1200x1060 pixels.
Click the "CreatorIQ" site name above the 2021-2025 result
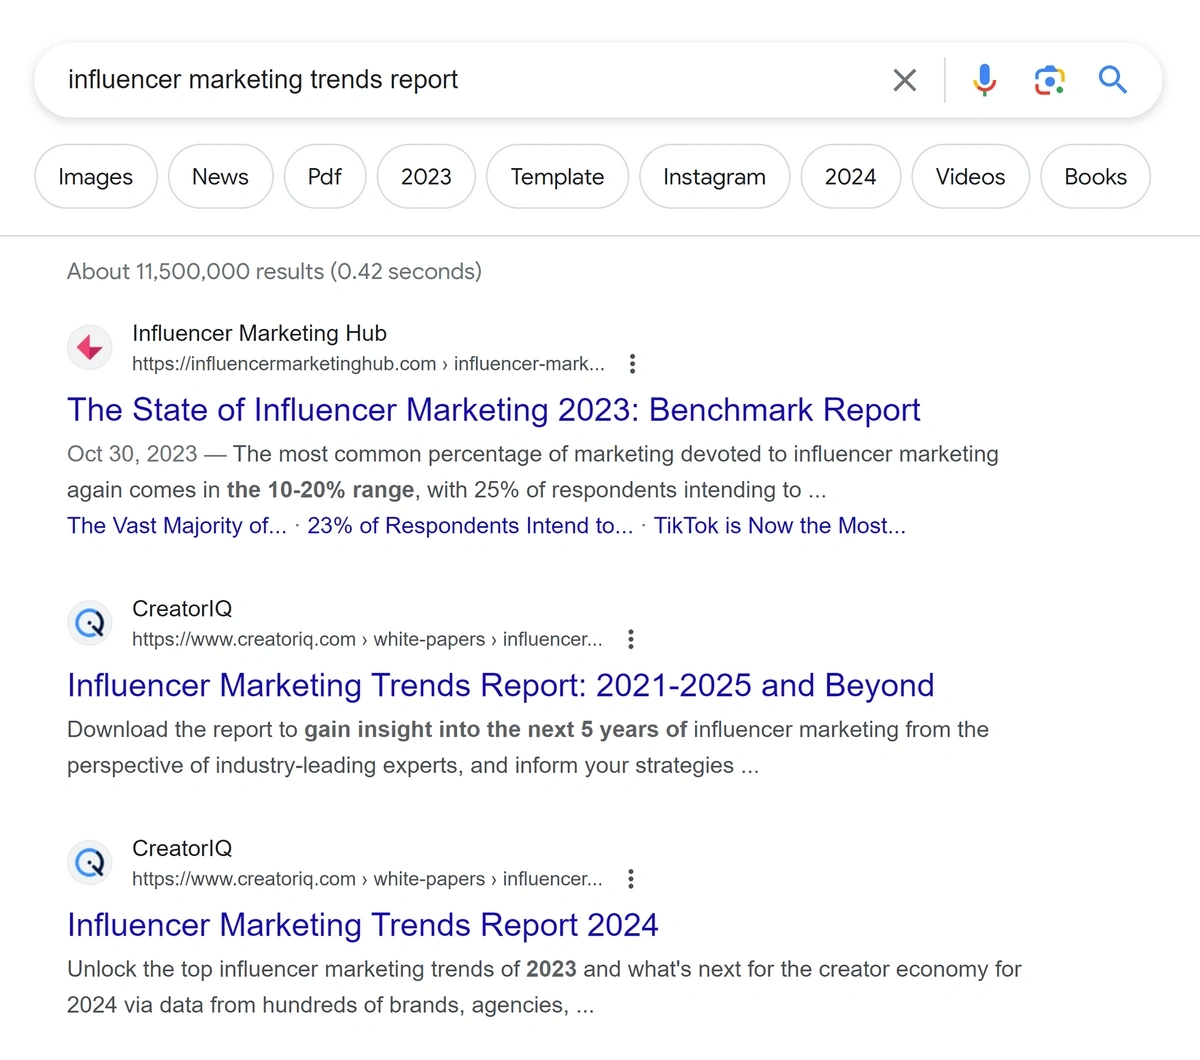[x=182, y=609]
